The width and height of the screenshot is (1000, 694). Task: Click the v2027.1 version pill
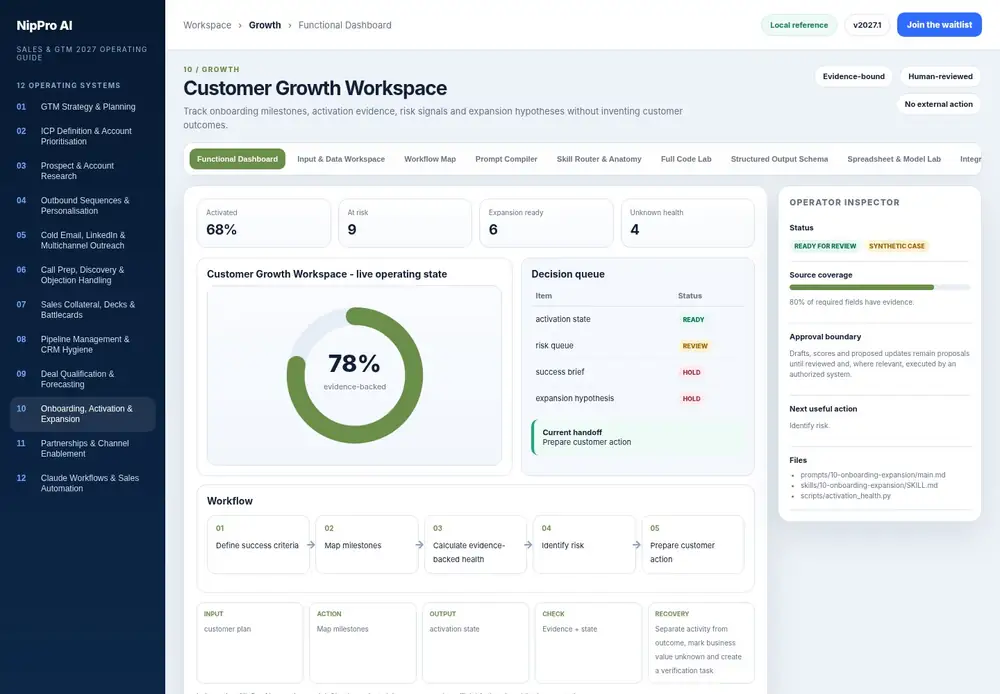[x=867, y=25]
